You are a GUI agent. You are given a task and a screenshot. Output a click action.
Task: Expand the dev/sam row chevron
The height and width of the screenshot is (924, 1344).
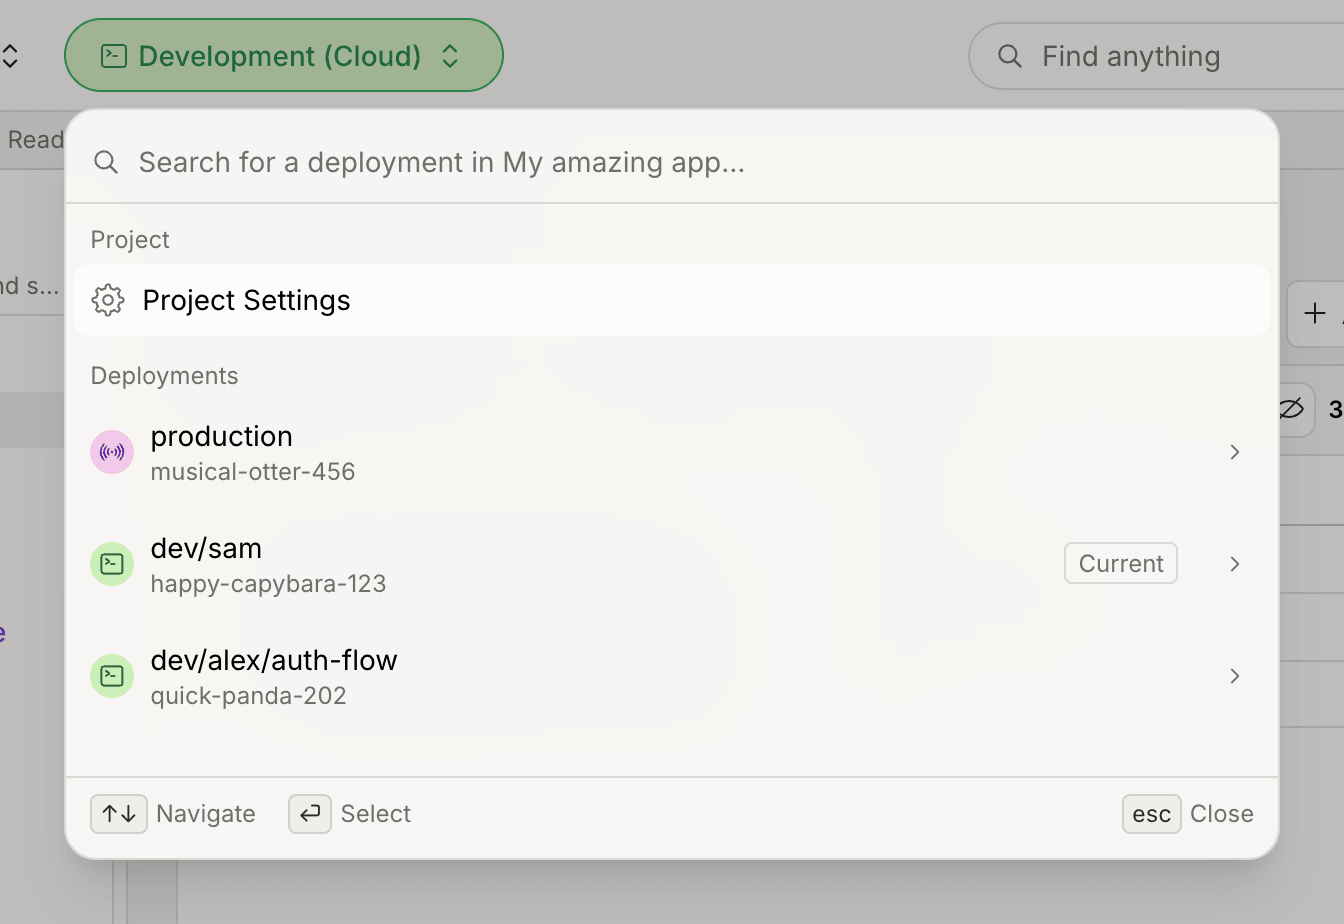point(1235,564)
